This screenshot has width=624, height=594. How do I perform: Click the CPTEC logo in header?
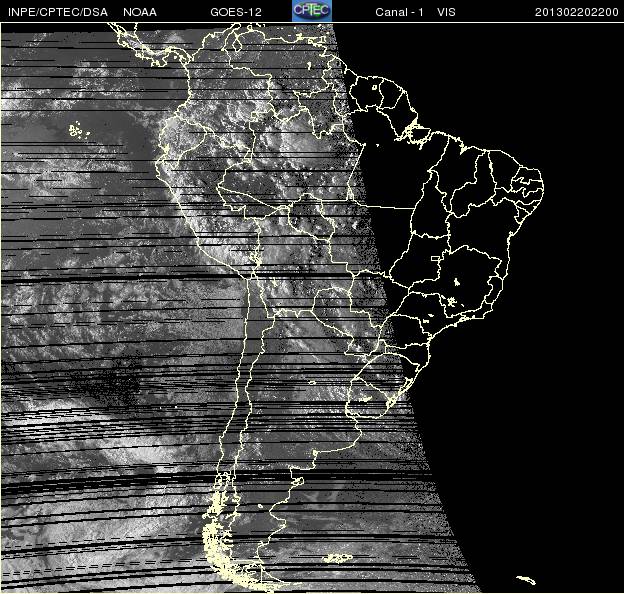(312, 11)
